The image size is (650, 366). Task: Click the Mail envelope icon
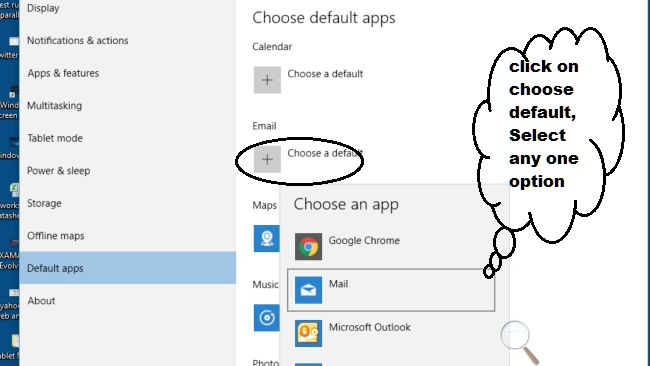pos(308,290)
